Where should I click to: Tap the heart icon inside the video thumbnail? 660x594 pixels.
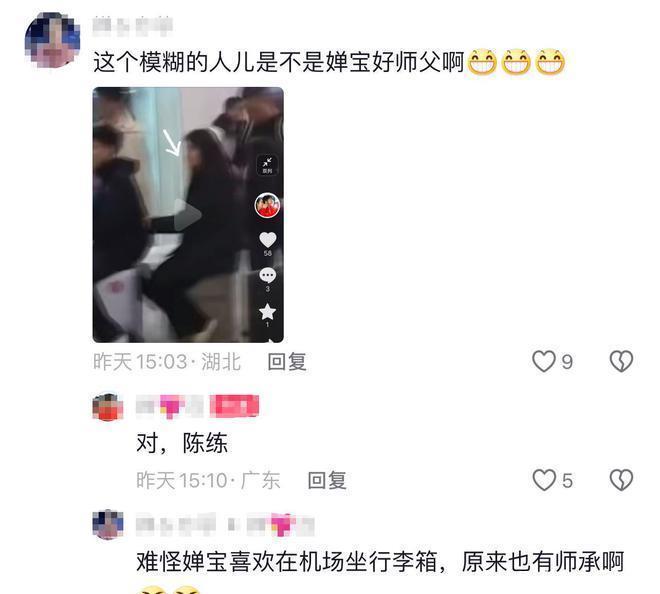pos(267,240)
